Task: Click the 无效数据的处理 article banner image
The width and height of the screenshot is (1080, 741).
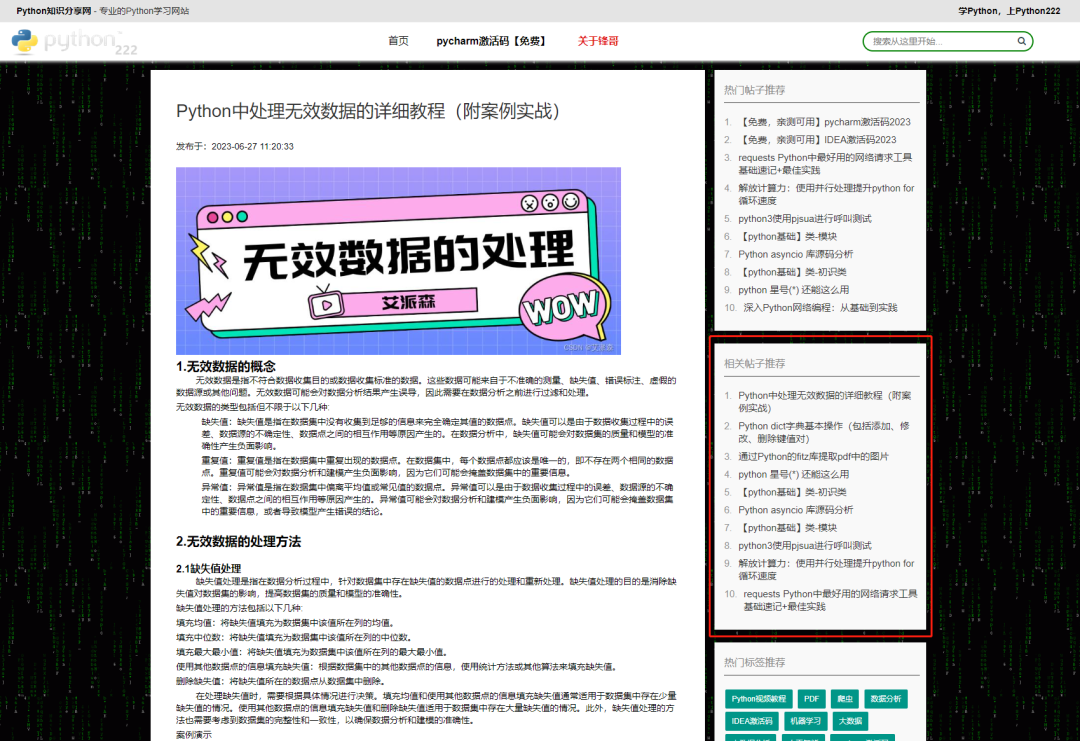Action: (398, 260)
